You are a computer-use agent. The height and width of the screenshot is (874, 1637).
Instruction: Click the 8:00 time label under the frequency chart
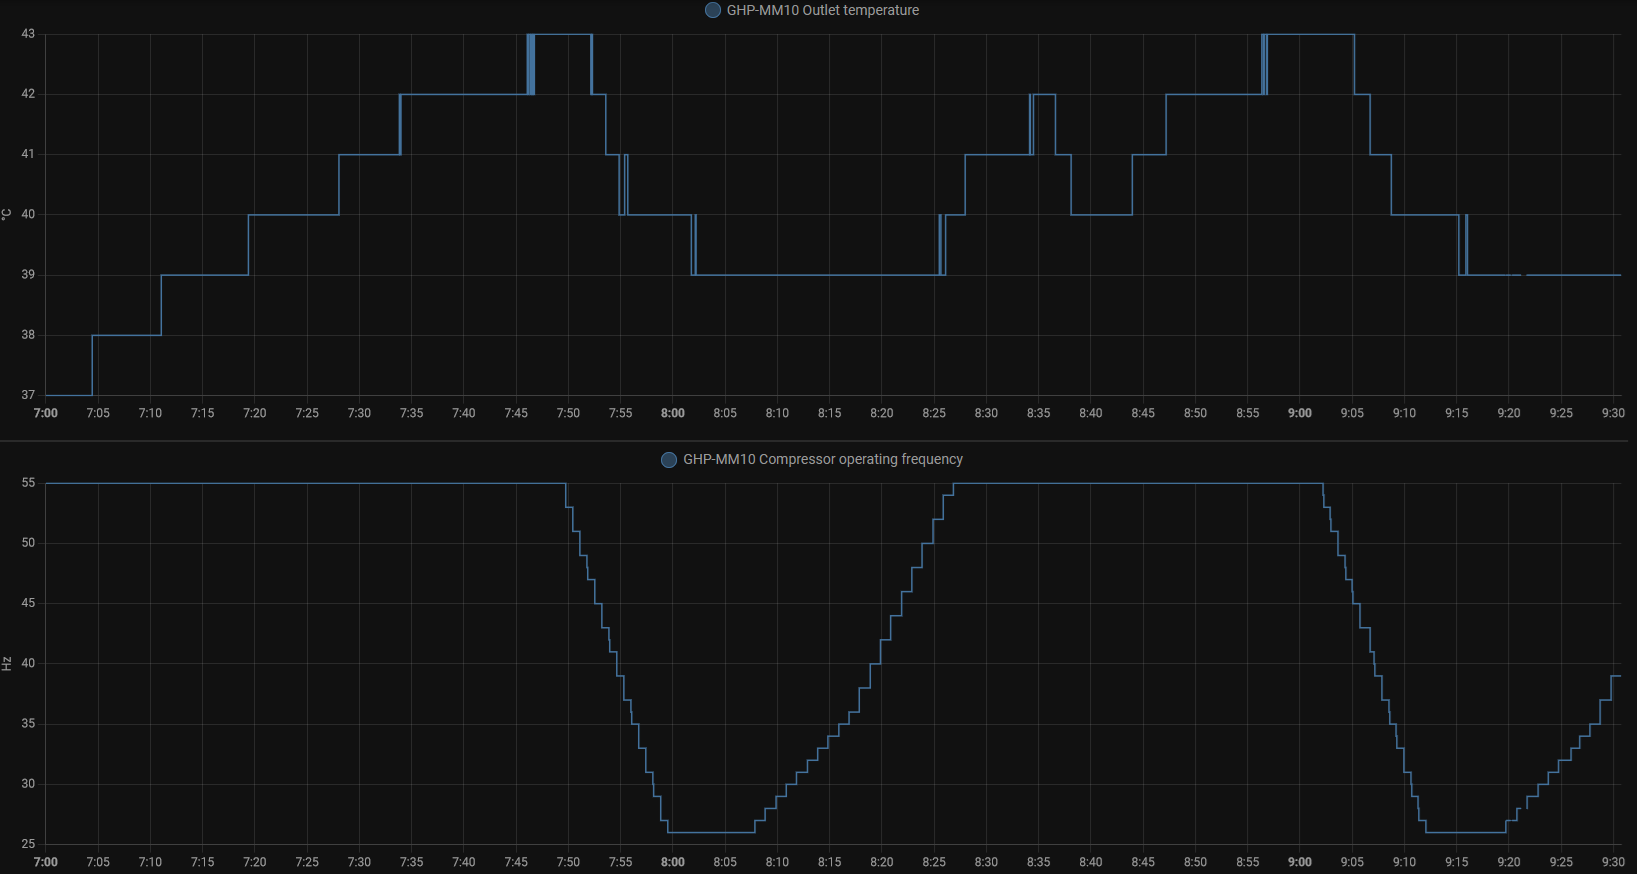pos(673,862)
